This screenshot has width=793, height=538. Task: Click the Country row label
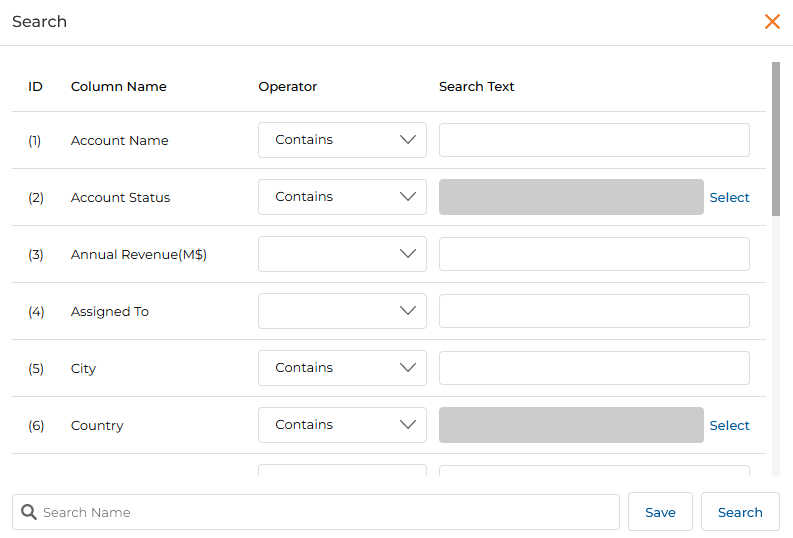(x=97, y=426)
